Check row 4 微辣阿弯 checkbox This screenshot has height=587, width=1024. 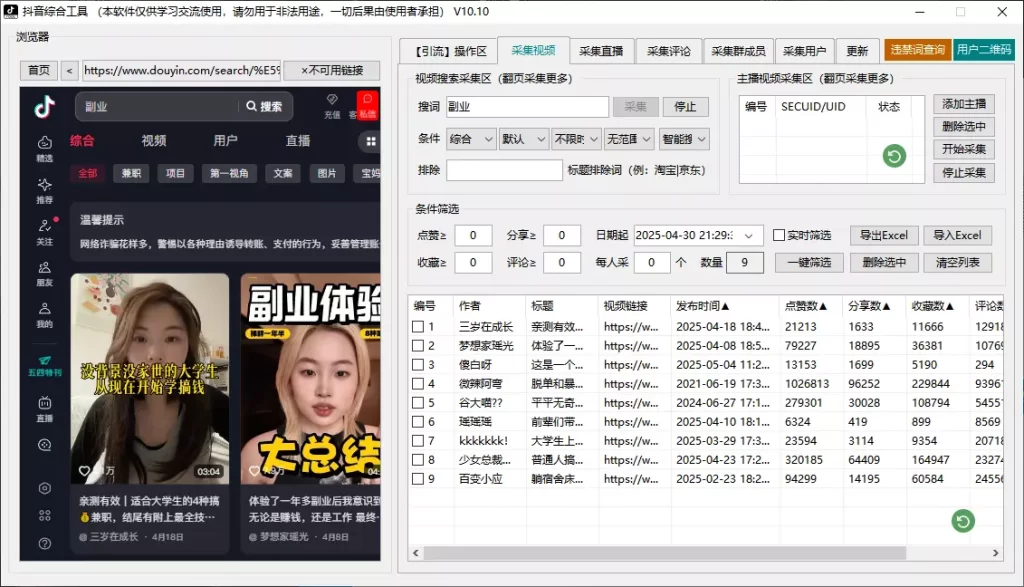coord(418,383)
